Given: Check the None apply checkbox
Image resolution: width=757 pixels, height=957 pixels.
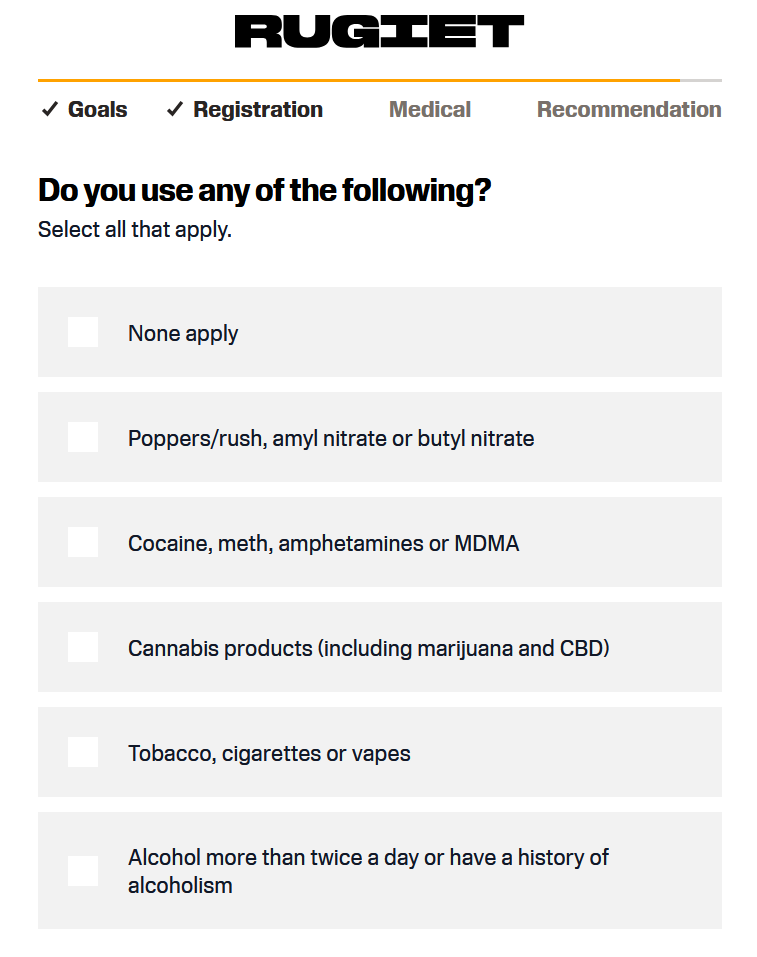Looking at the screenshot, I should 83,332.
